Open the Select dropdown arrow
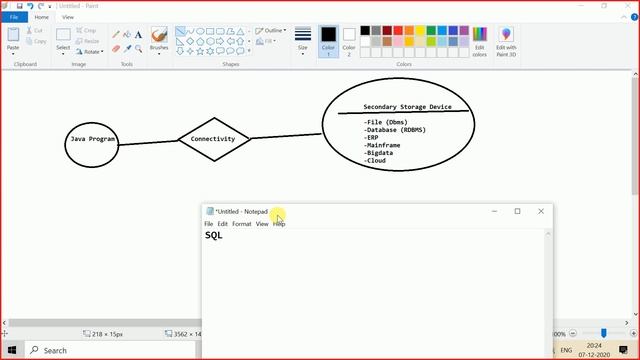The width and height of the screenshot is (640, 360). tap(63, 54)
